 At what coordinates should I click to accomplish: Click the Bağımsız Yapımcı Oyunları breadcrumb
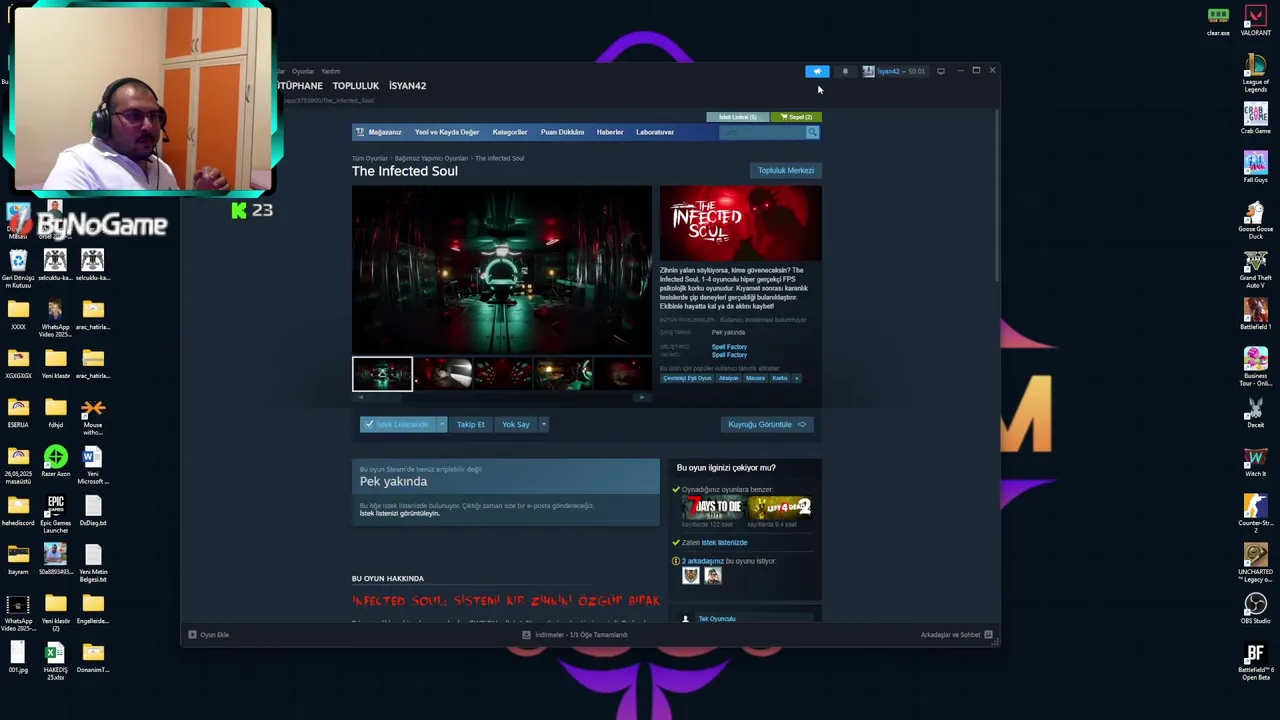point(431,158)
